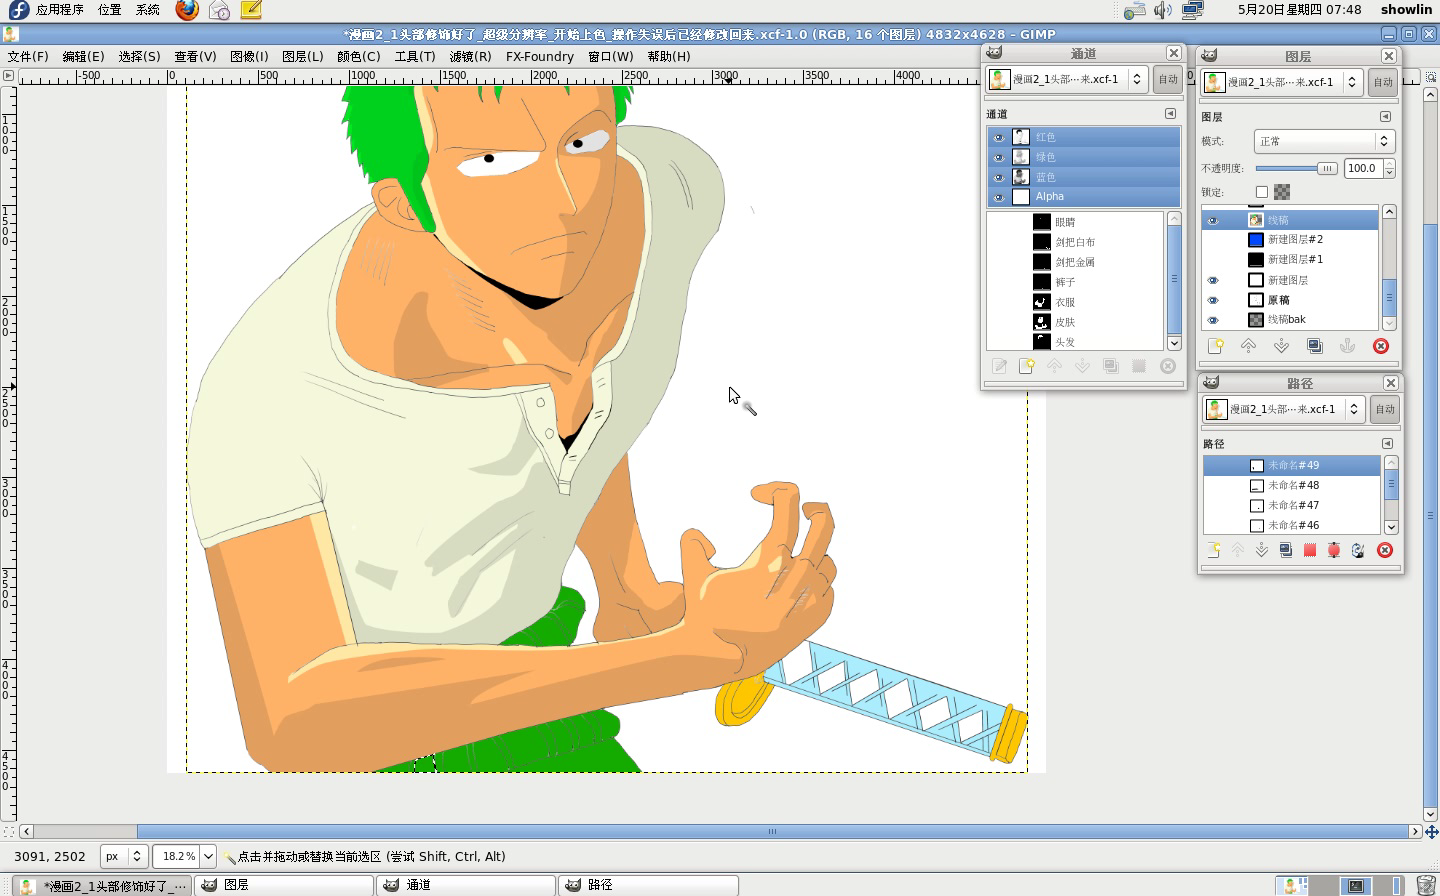Toggle 自动 button in Channels dialog
1440x896 pixels.
point(1168,79)
